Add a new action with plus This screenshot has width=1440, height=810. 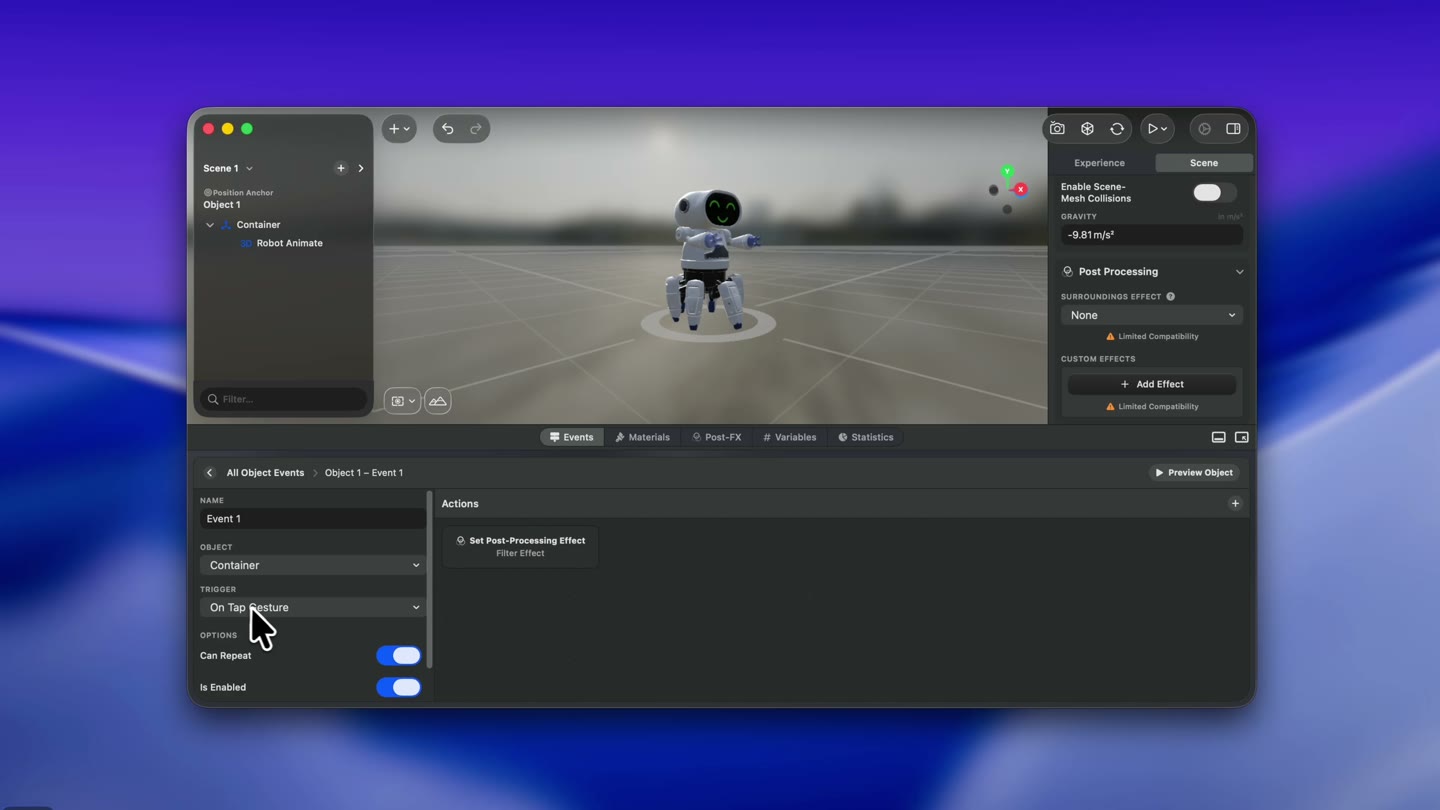click(x=1235, y=504)
